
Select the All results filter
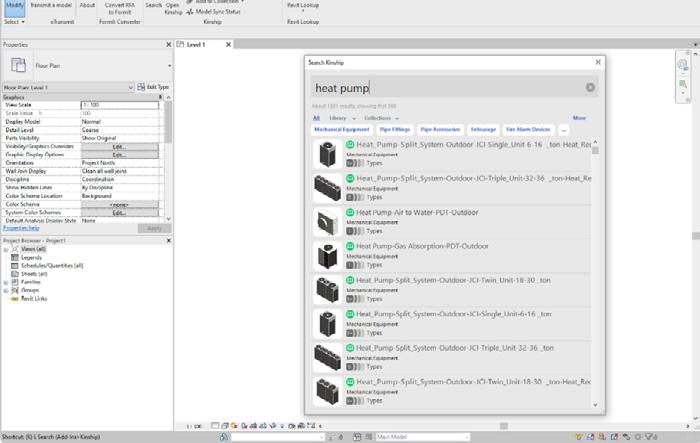click(x=316, y=118)
